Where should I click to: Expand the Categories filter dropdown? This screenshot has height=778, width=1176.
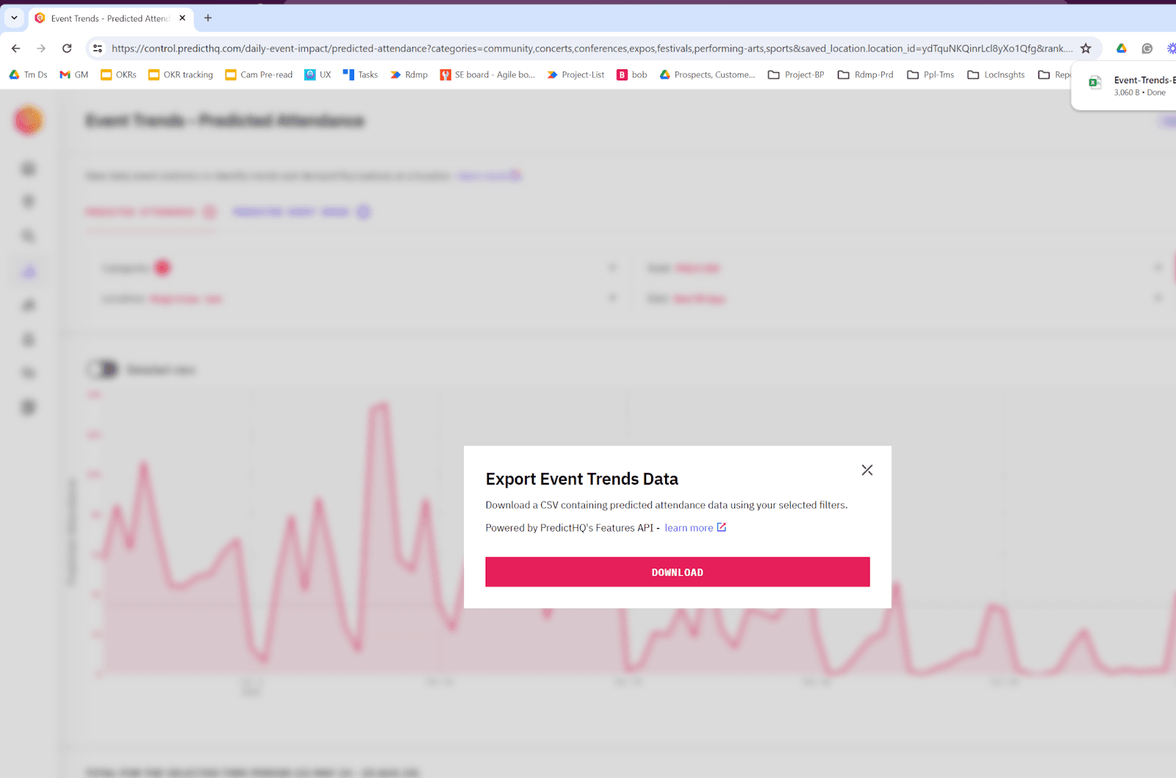point(612,267)
